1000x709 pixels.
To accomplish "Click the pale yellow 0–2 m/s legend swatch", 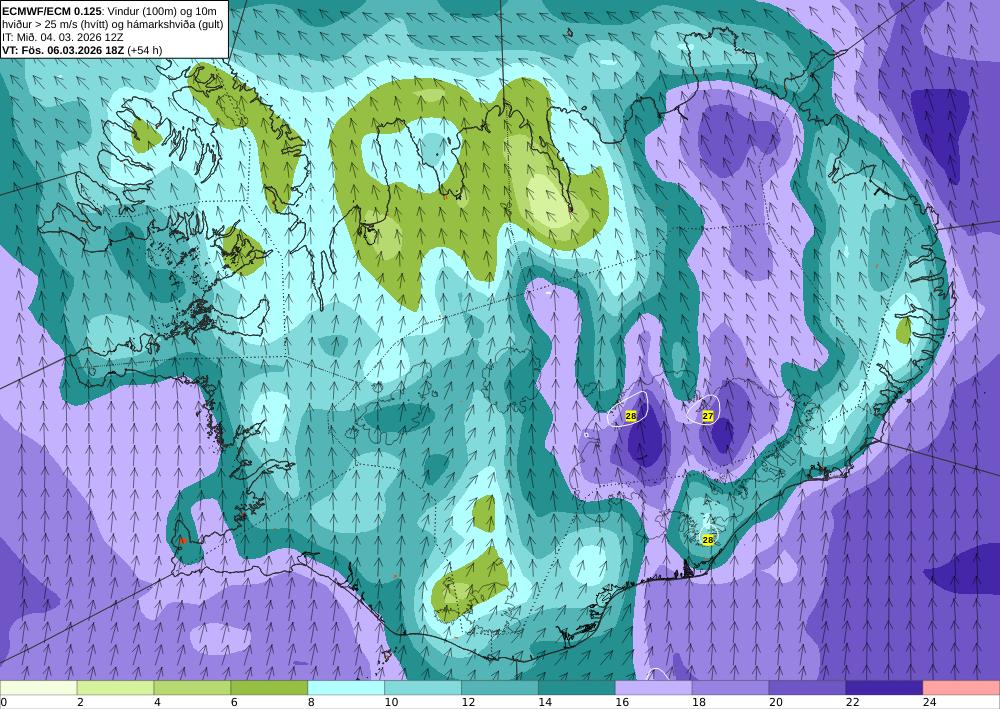I will (x=38, y=687).
